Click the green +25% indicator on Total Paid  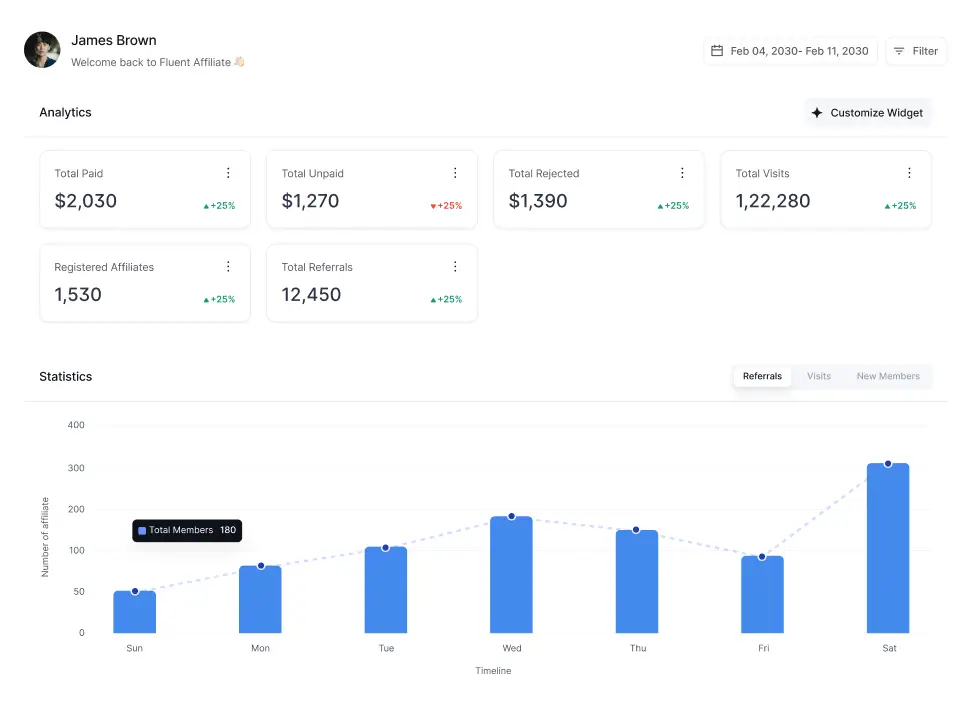219,206
